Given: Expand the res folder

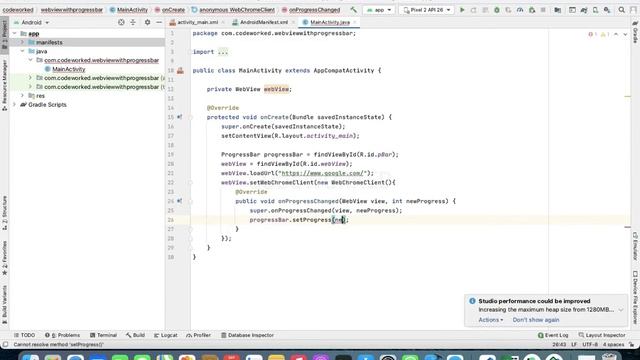Looking at the screenshot, I should [22, 96].
